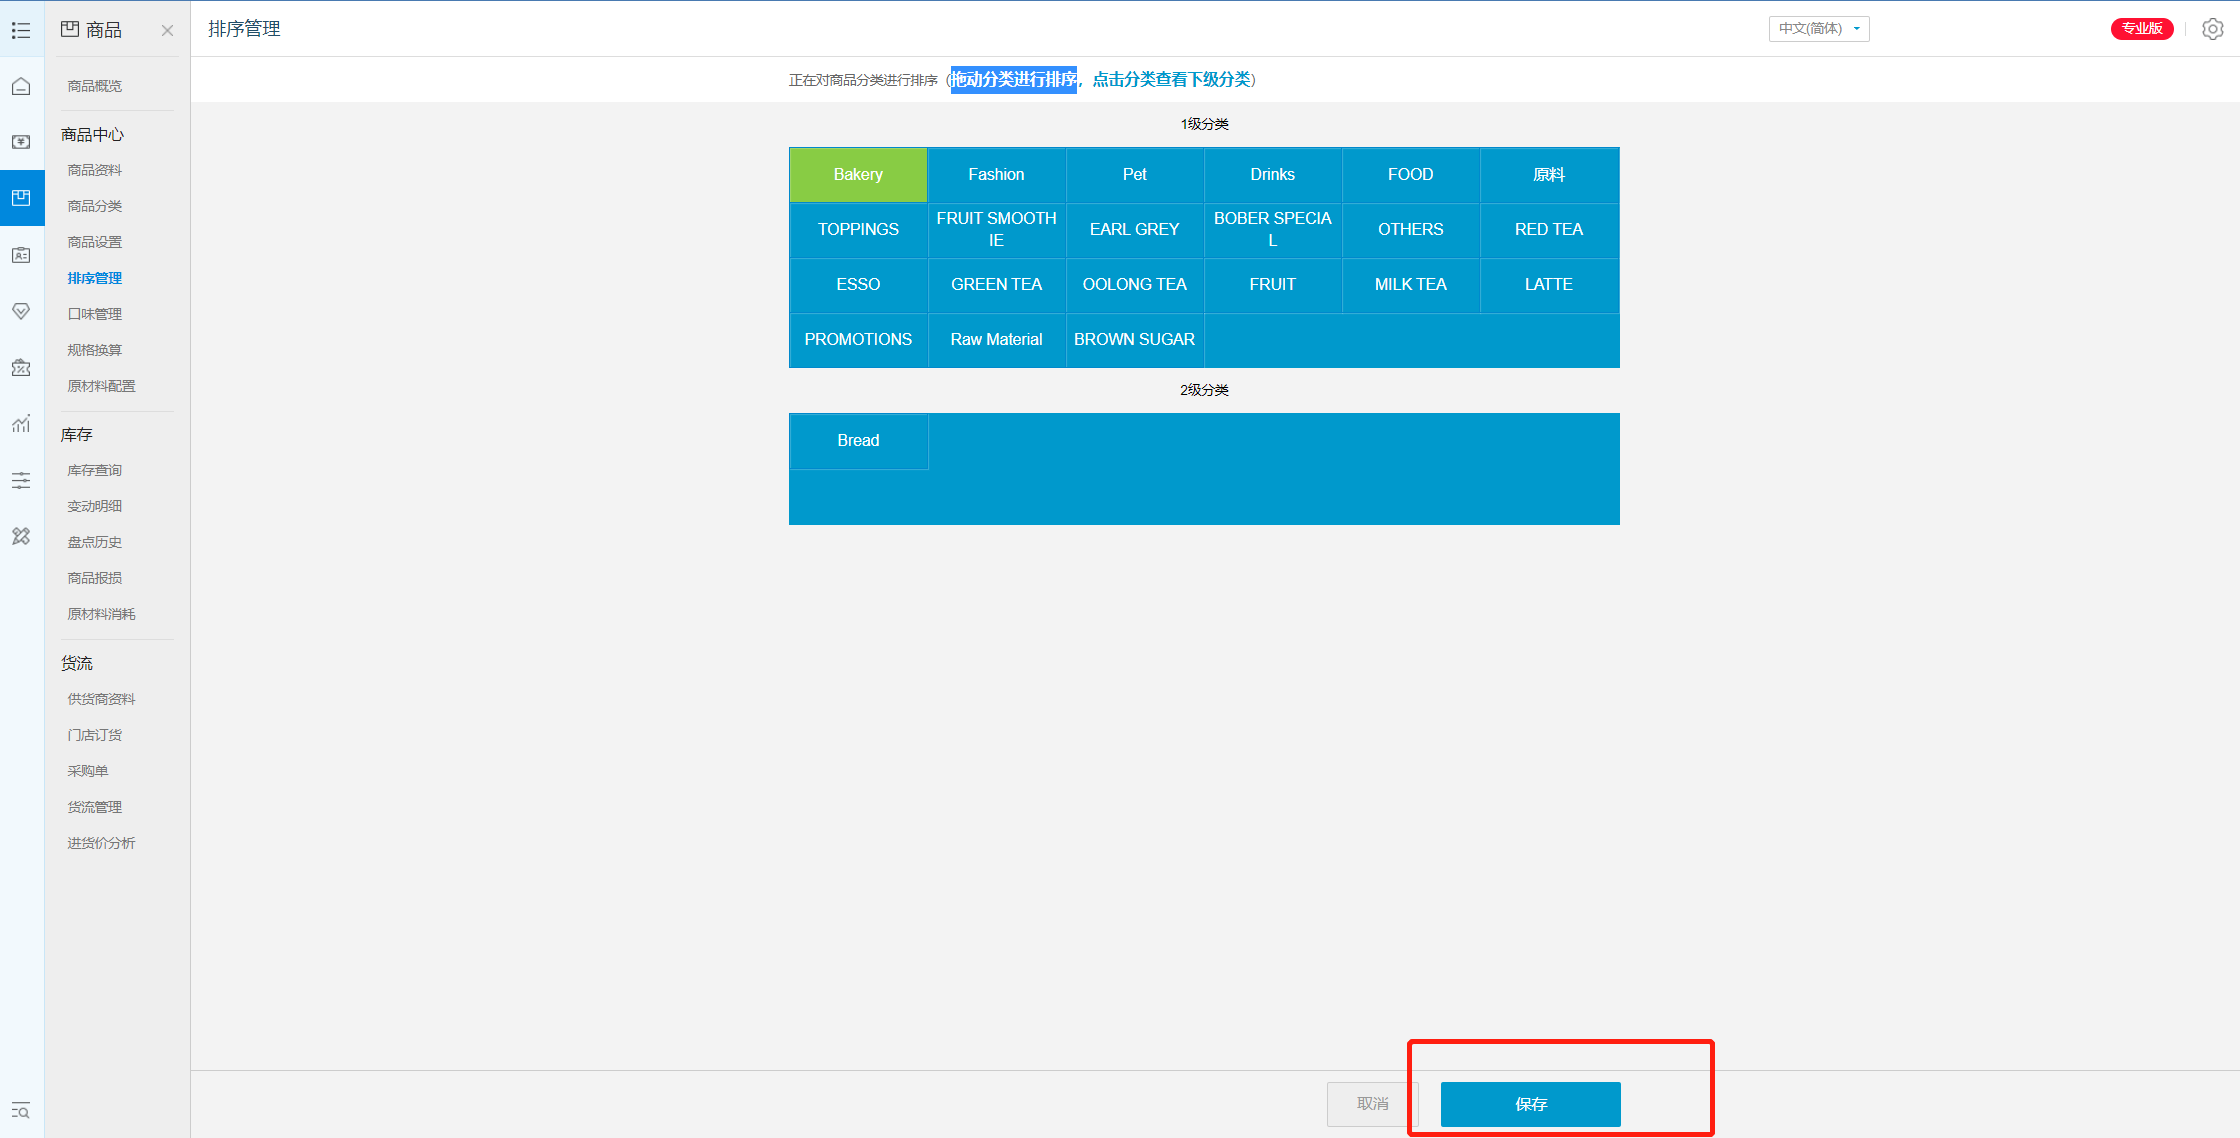This screenshot has width=2240, height=1138.
Task: Click the search menu icon at bottom left
Action: (x=21, y=1110)
